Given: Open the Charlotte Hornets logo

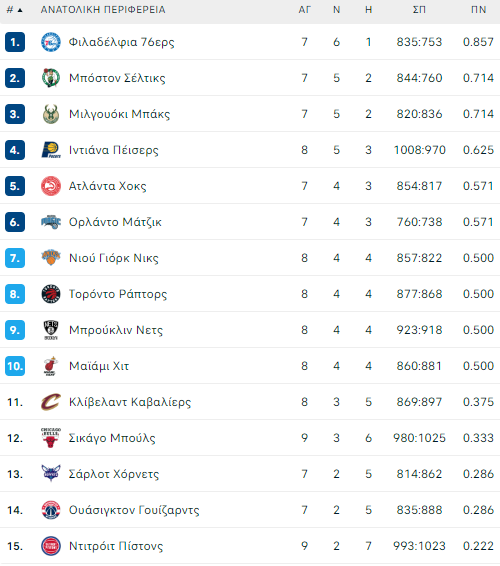Looking at the screenshot, I should 51,474.
